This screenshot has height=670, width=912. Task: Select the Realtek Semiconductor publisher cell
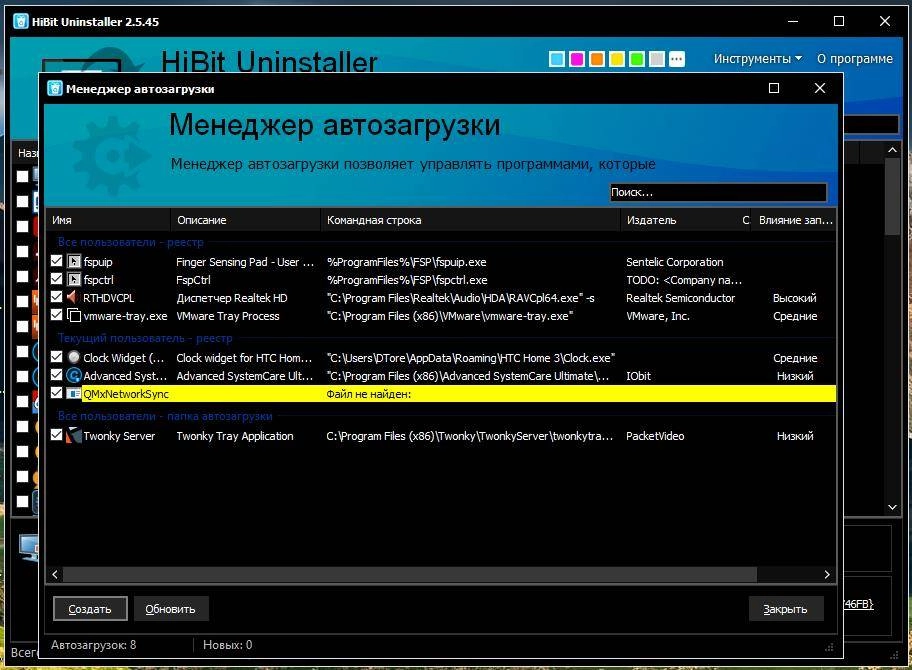coord(681,298)
